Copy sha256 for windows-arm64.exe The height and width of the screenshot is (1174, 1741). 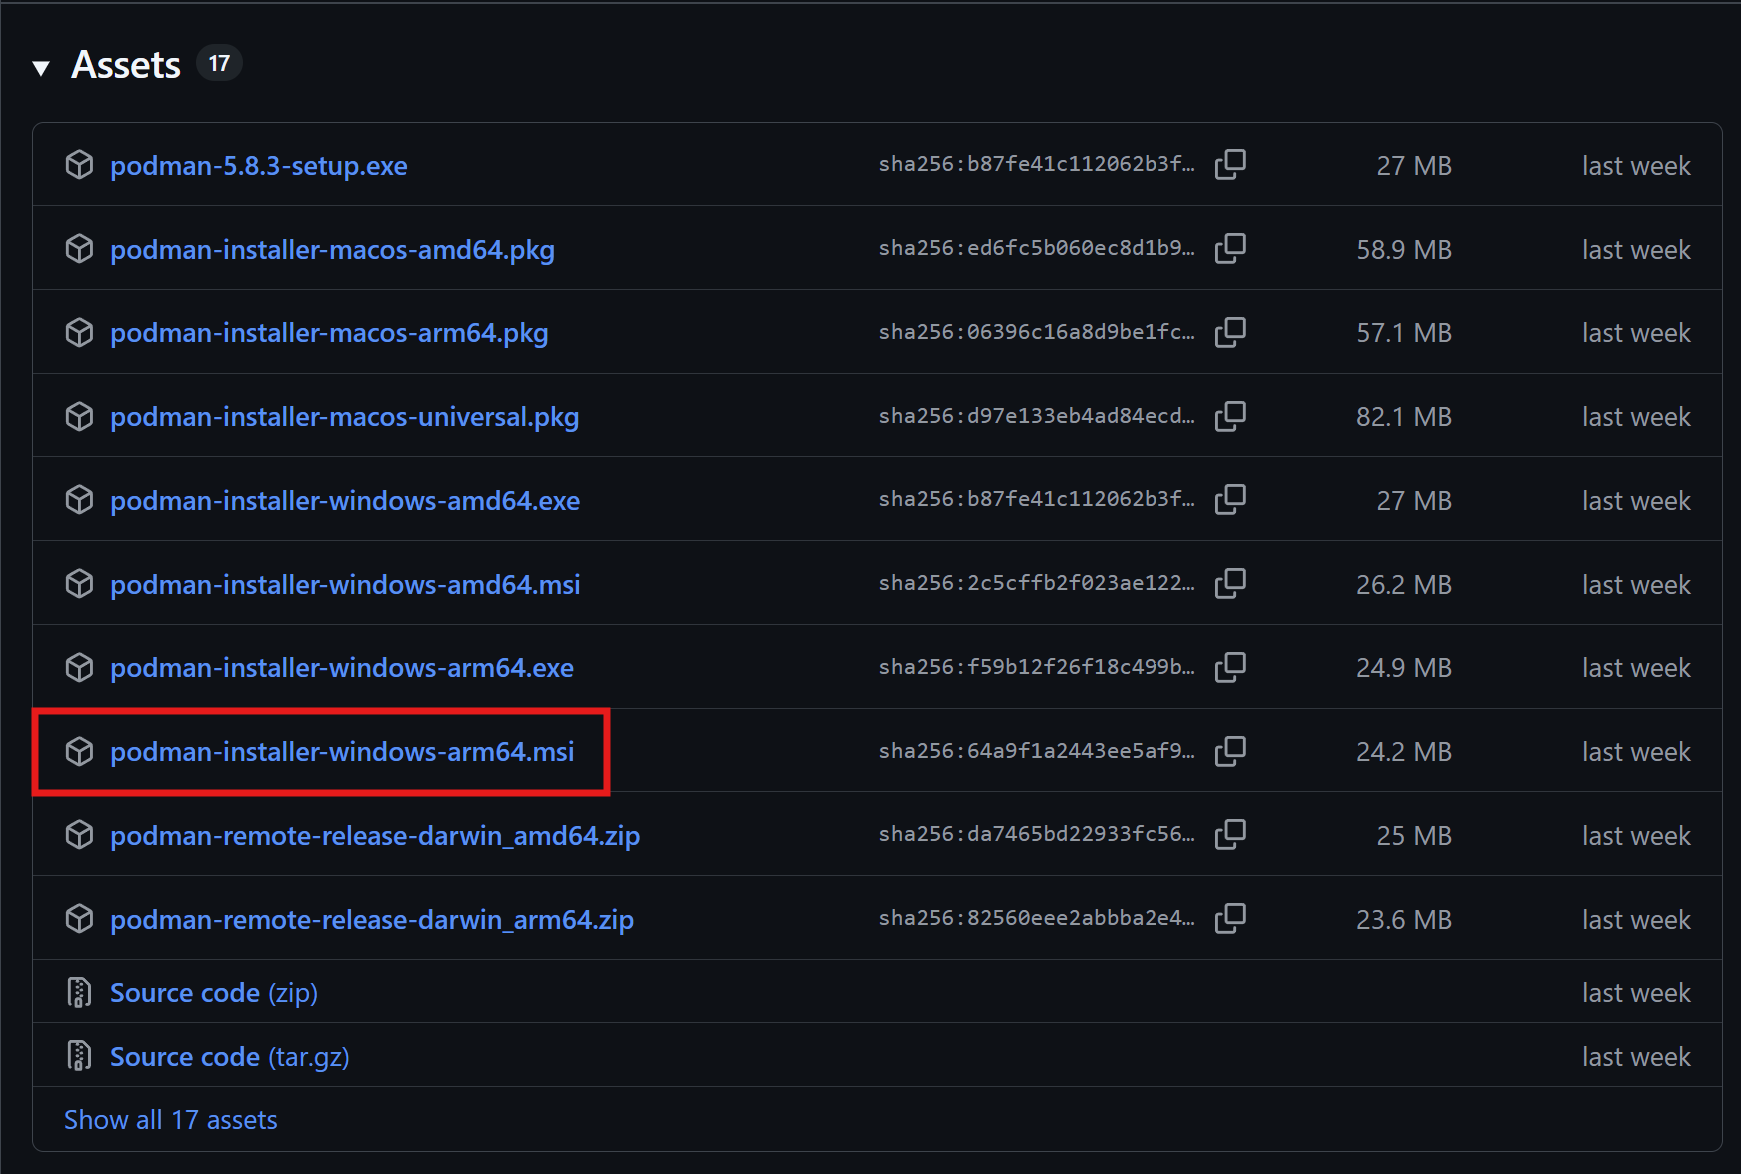click(1230, 667)
